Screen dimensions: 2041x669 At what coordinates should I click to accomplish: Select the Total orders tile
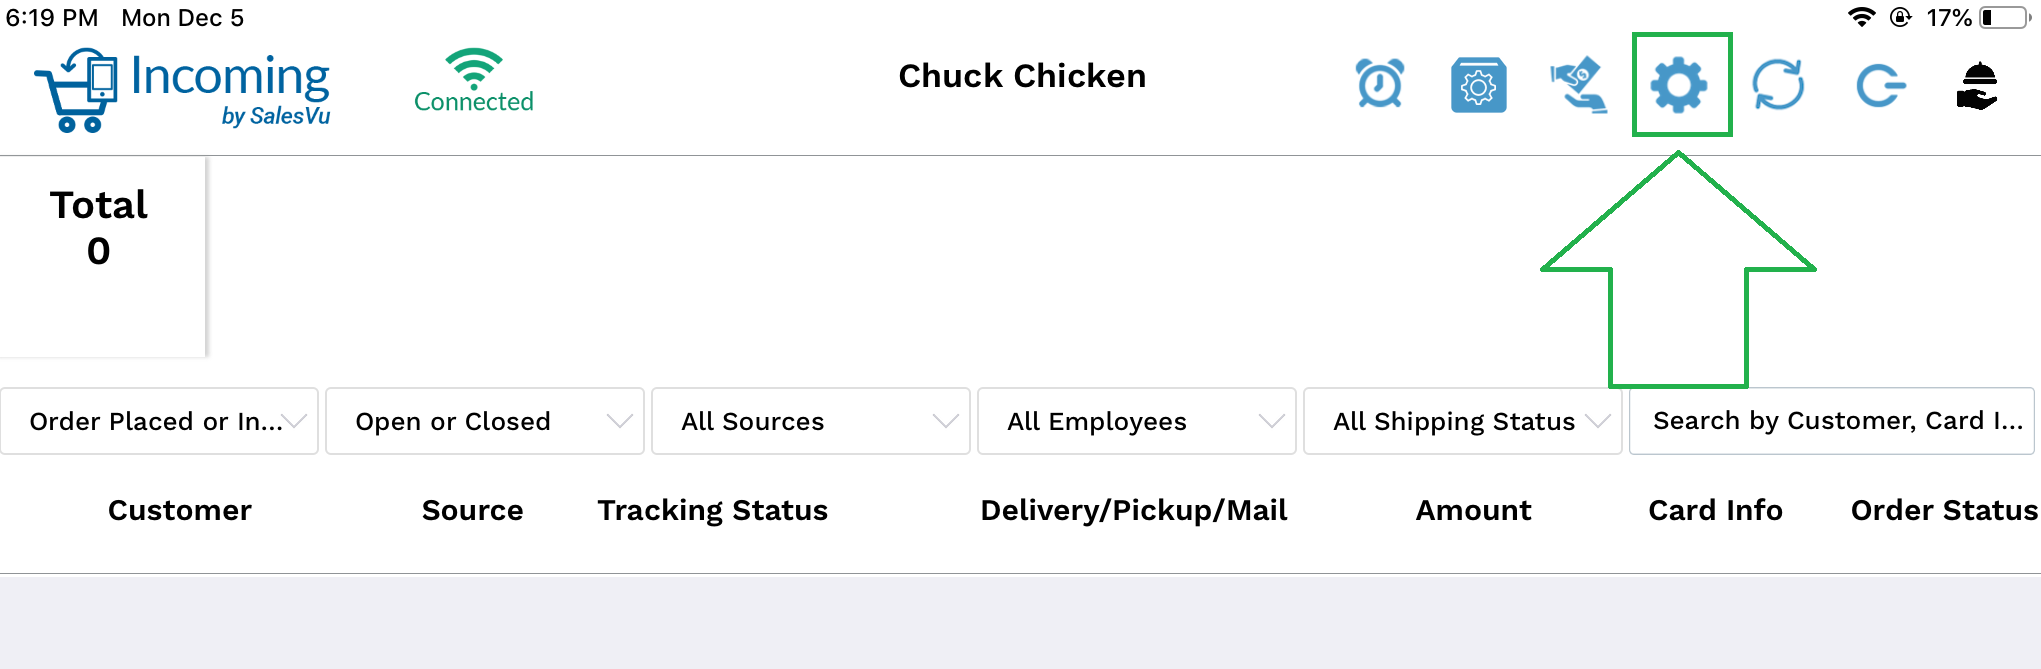tap(102, 256)
